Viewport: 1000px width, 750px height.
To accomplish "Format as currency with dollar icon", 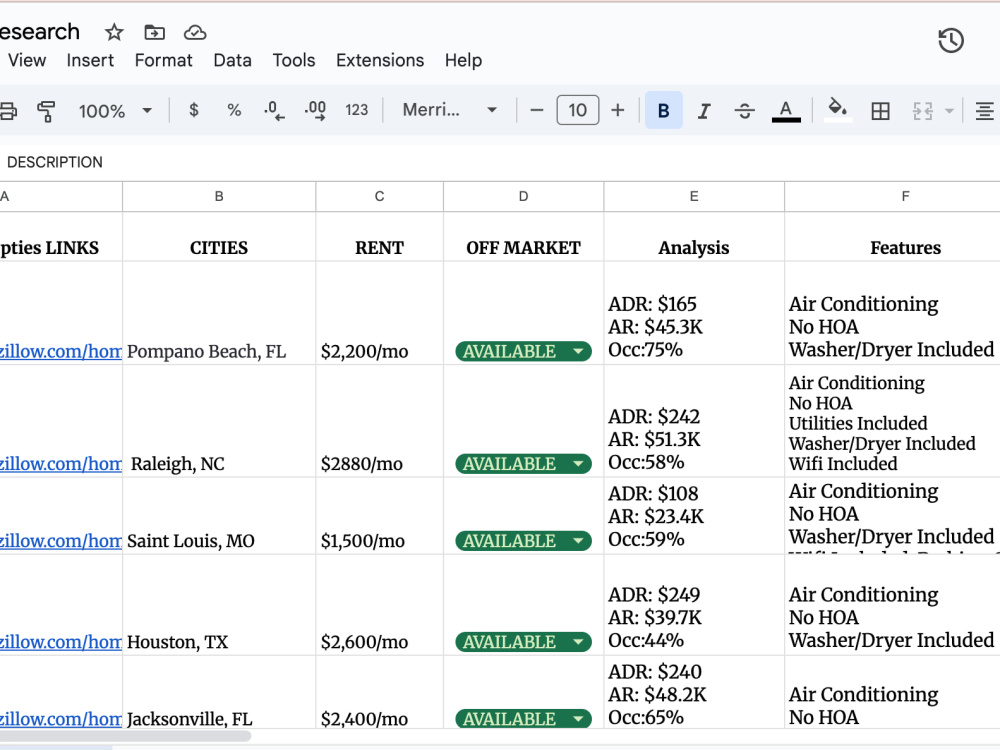I will tap(194, 110).
